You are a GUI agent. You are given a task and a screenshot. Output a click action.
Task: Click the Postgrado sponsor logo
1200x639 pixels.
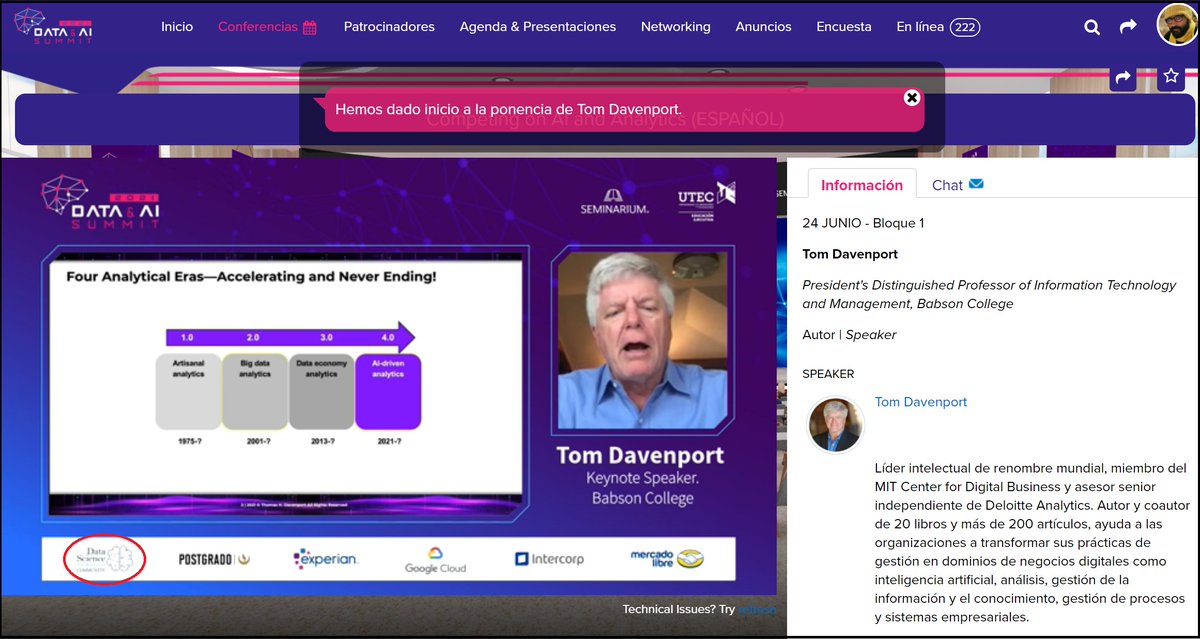point(214,559)
